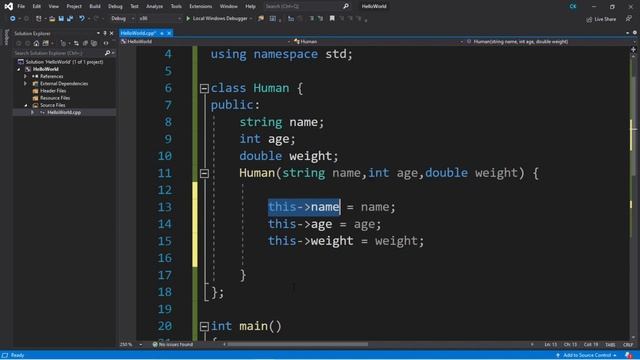
Task: Click the split editor icon above scrollbar
Action: point(633,49)
